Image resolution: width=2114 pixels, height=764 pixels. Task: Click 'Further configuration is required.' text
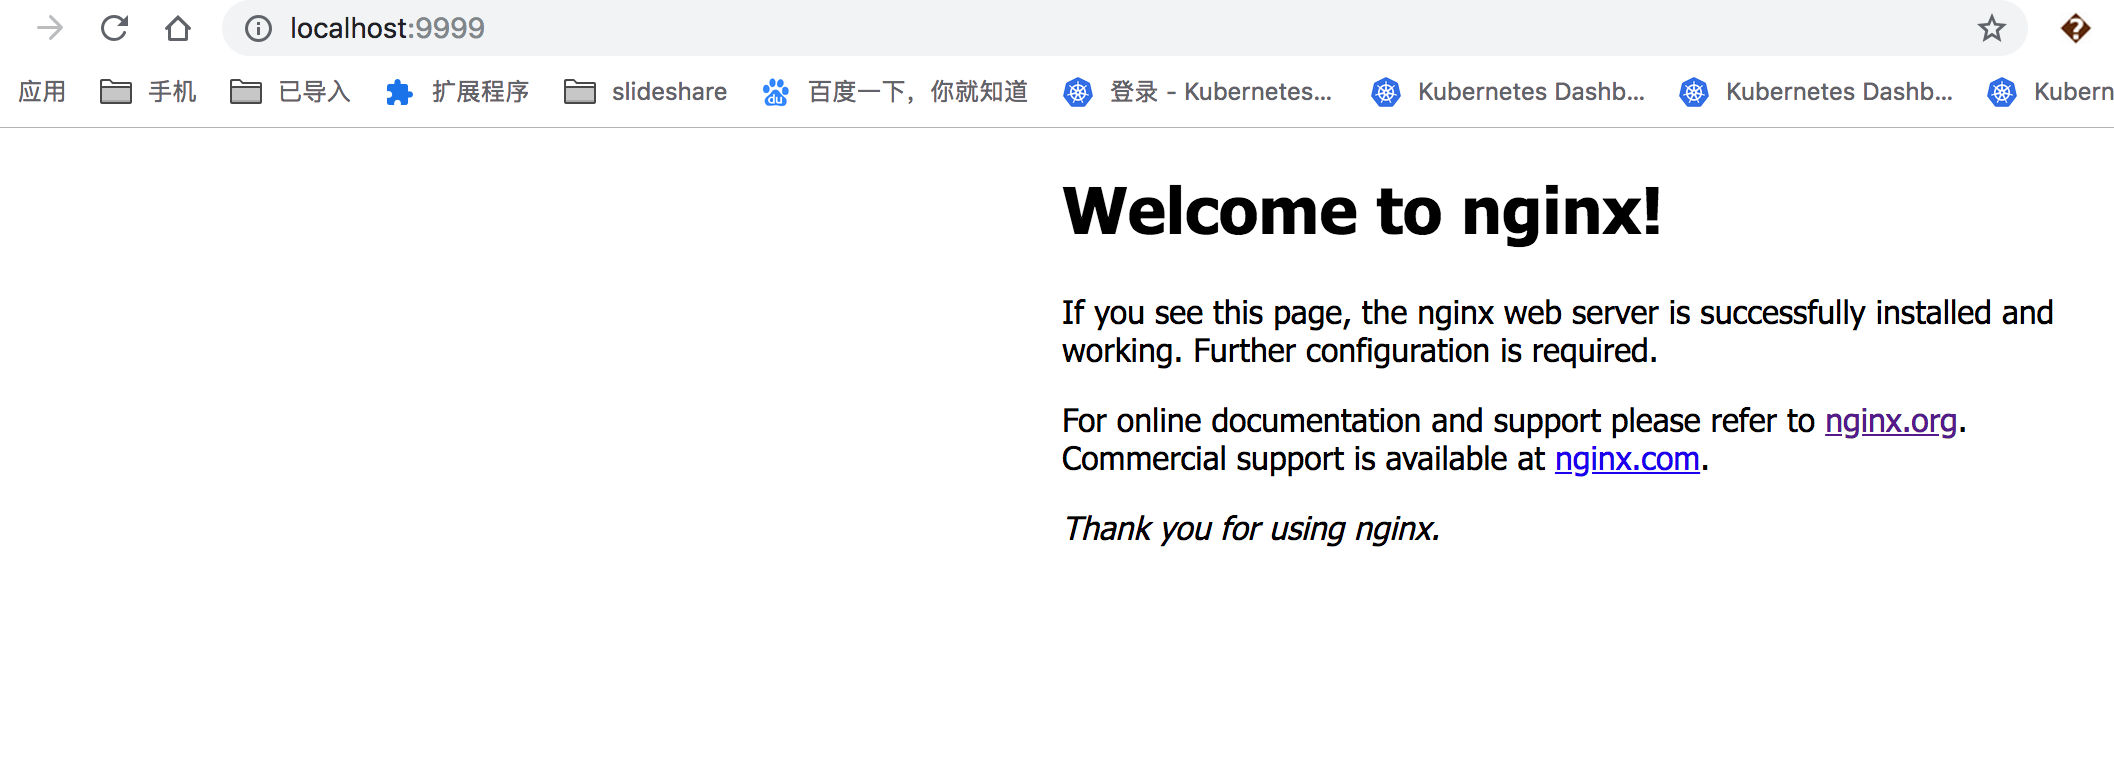click(x=1425, y=351)
